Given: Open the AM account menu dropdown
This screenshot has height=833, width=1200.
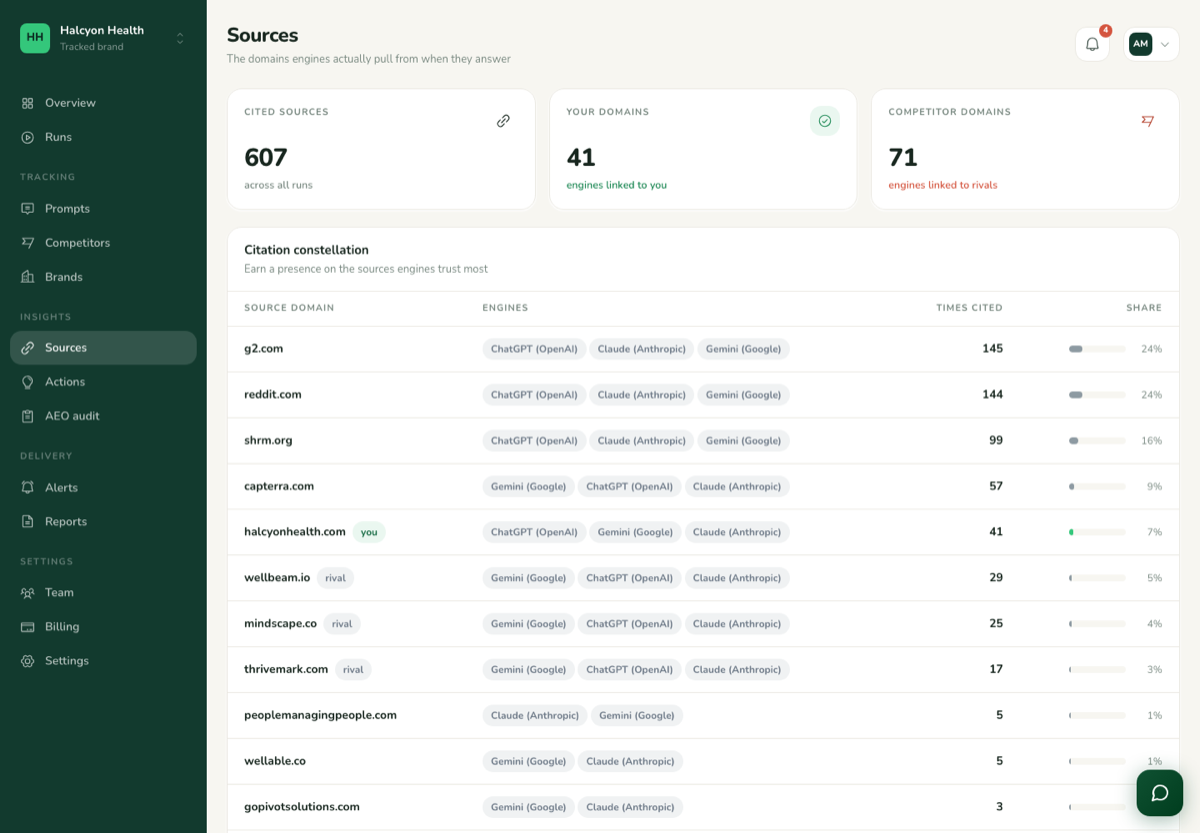Looking at the screenshot, I should [1151, 44].
